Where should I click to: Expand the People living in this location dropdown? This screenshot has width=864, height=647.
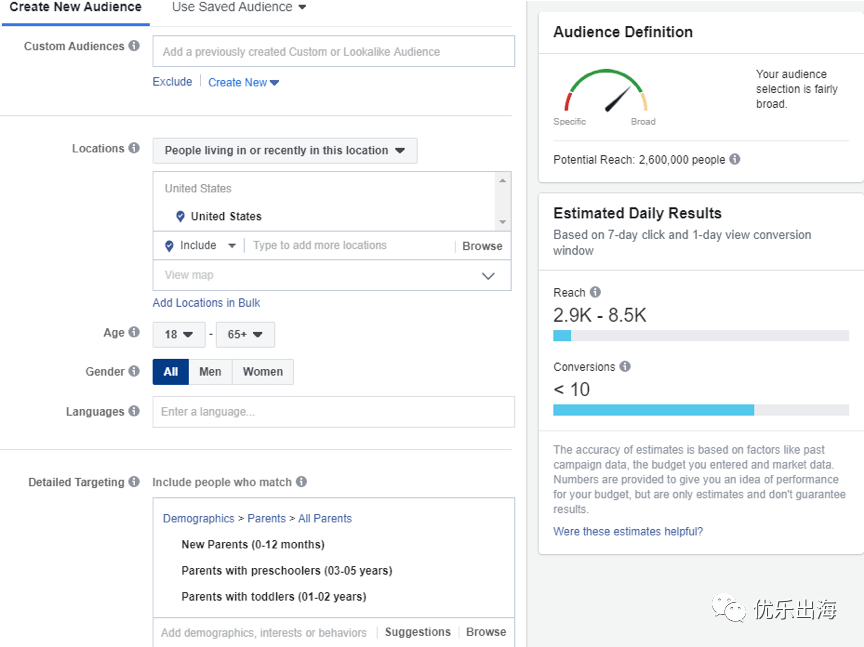coord(285,151)
